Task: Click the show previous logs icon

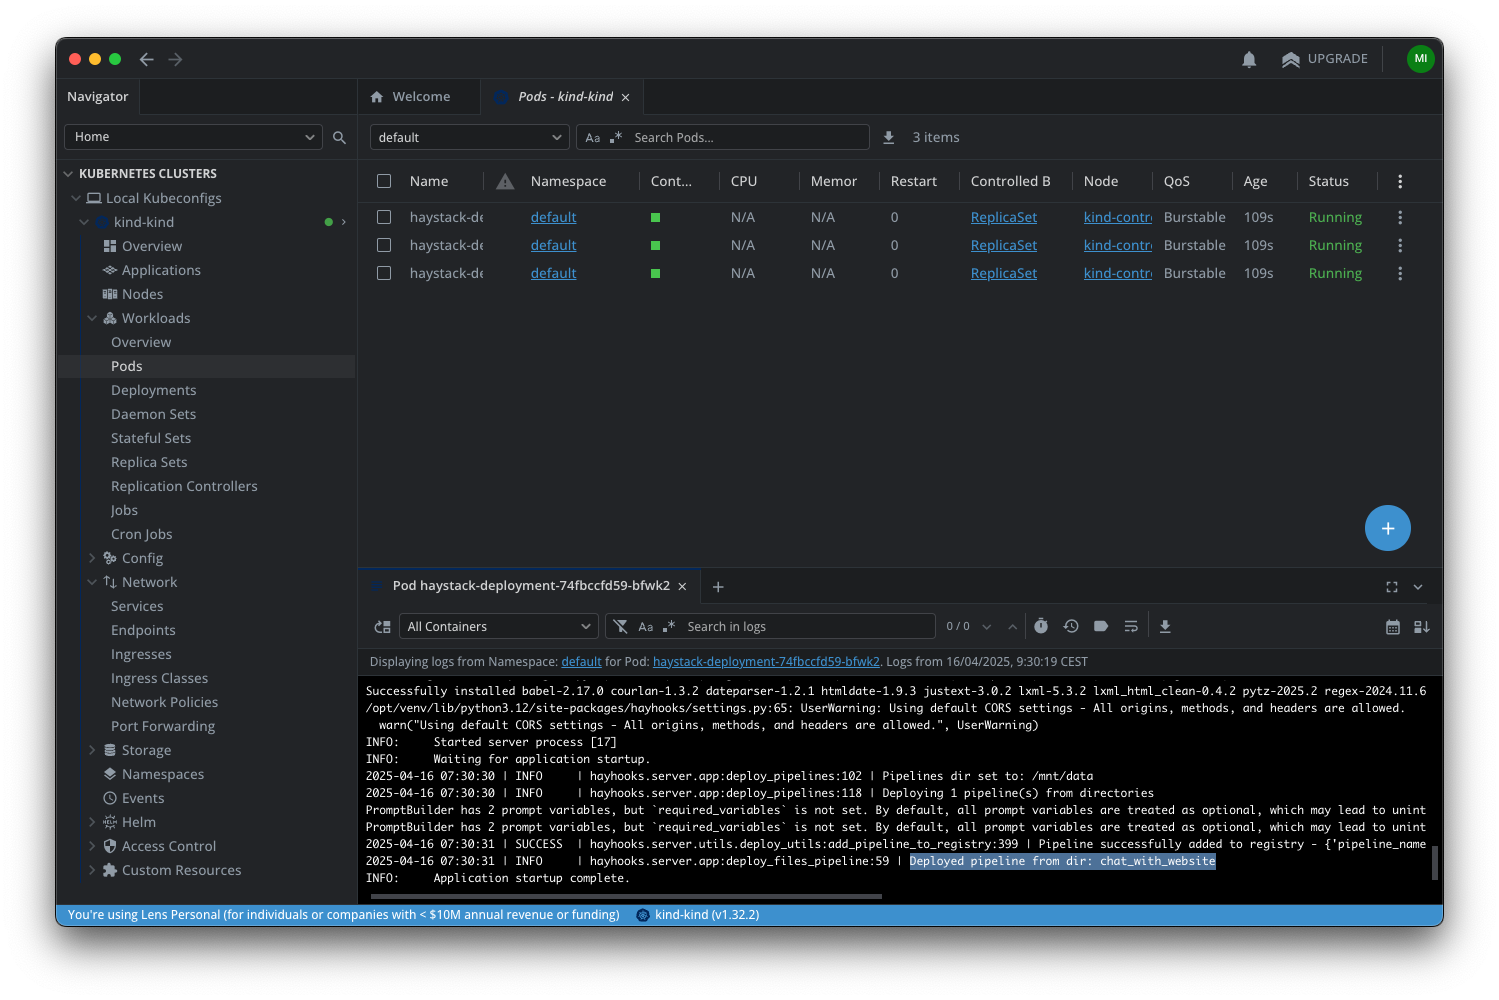Action: tap(1070, 626)
